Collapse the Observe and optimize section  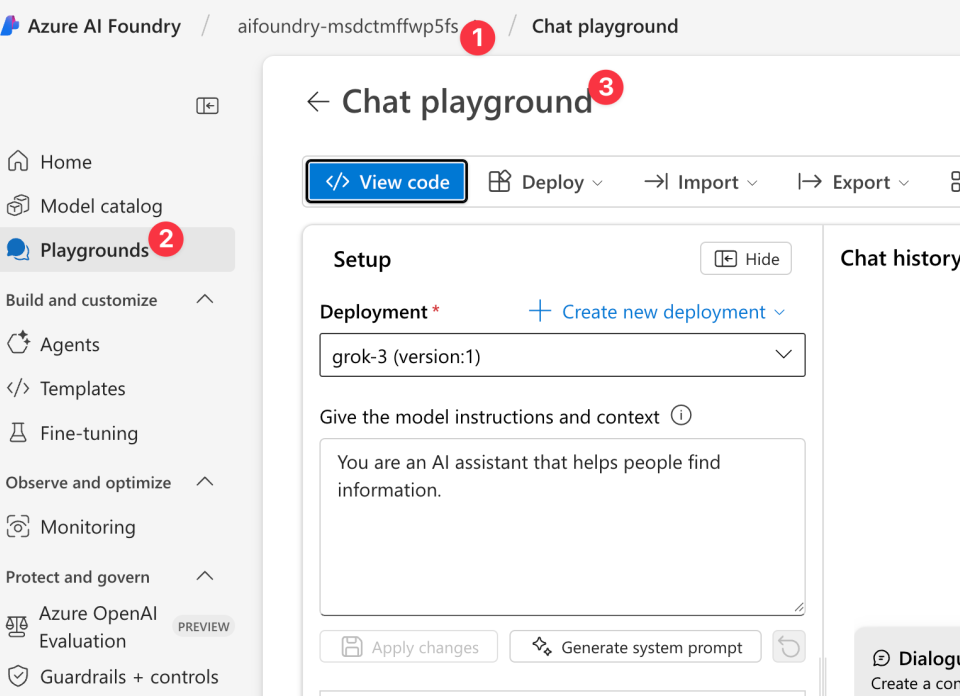click(x=205, y=482)
